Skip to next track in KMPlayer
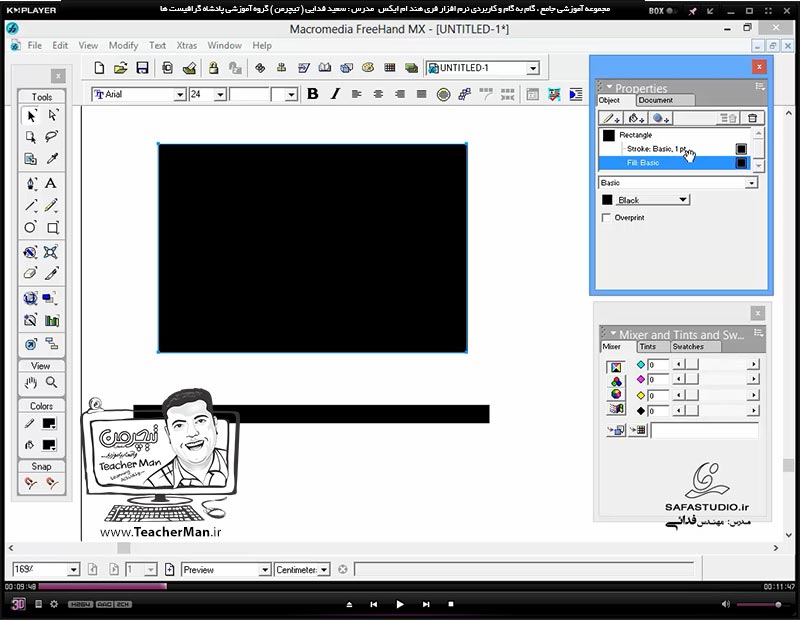This screenshot has width=800, height=621. click(x=426, y=604)
